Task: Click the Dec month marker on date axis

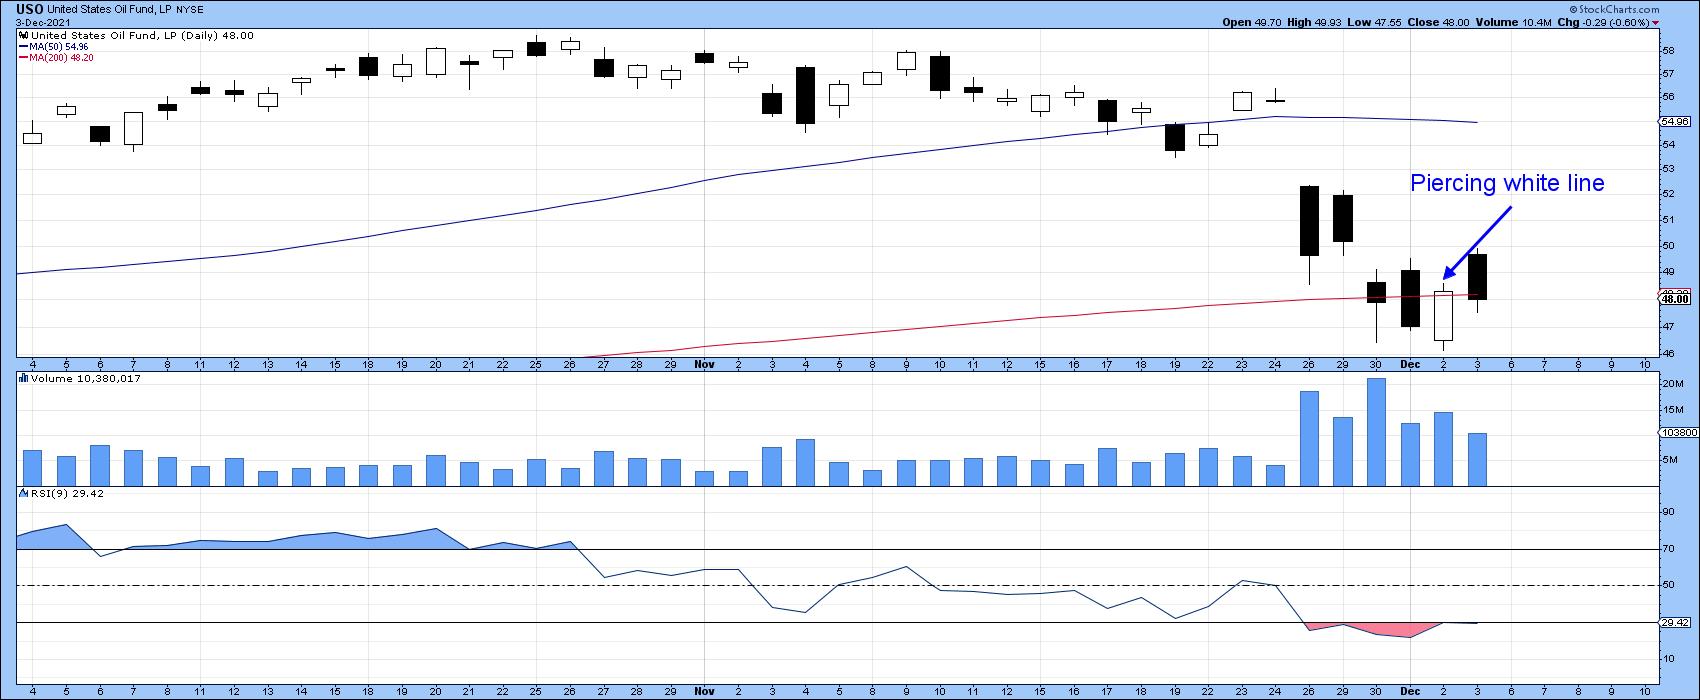Action: tap(1409, 365)
